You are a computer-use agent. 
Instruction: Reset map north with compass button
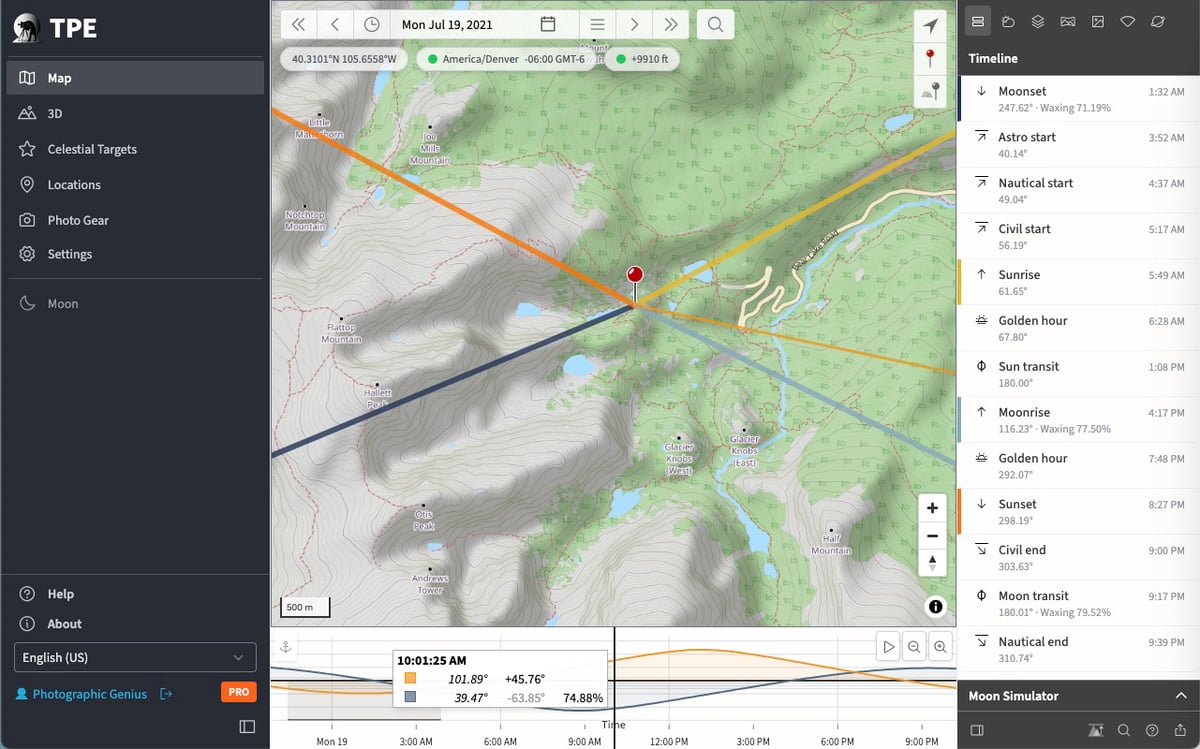tap(932, 562)
